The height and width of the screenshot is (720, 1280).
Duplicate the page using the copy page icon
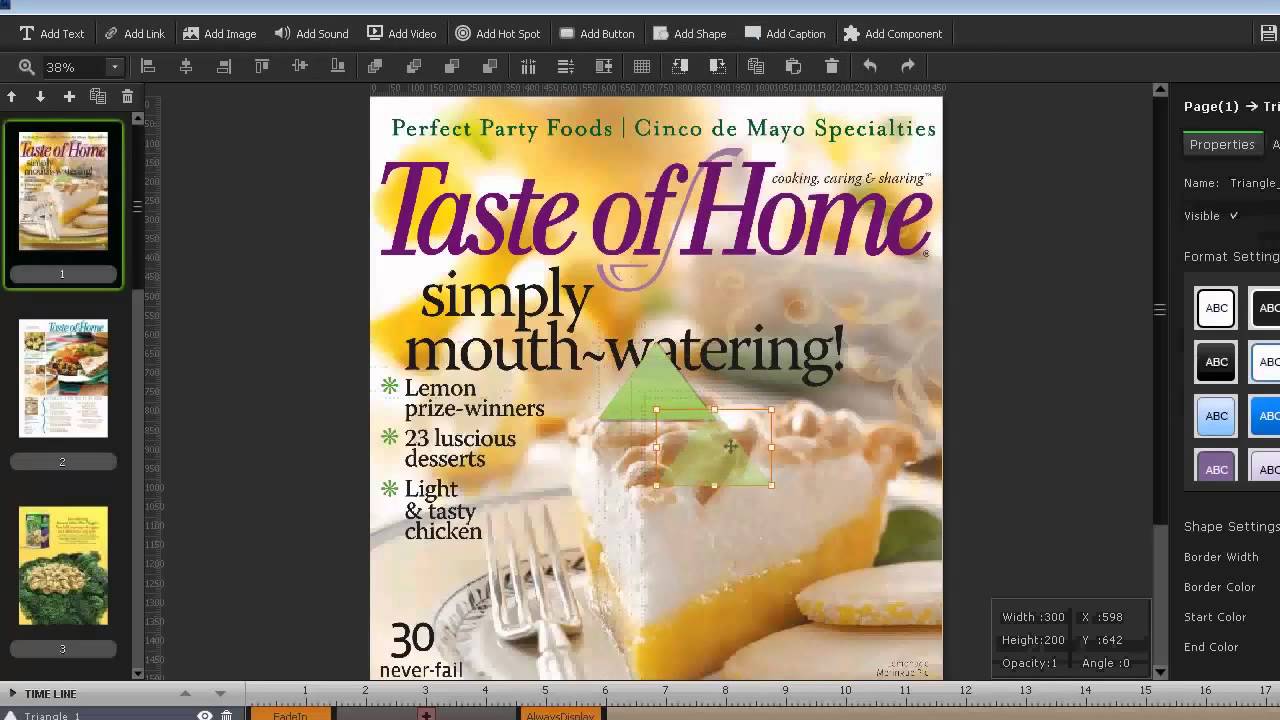click(98, 97)
